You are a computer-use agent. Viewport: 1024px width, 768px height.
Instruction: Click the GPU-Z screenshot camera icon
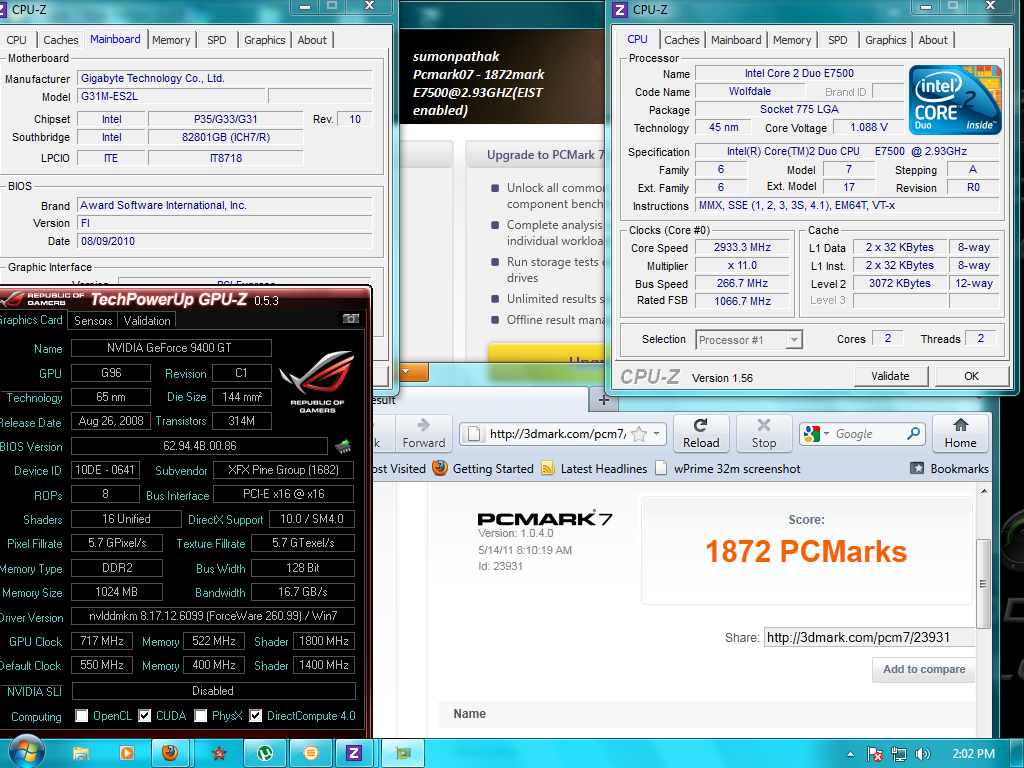click(x=351, y=319)
